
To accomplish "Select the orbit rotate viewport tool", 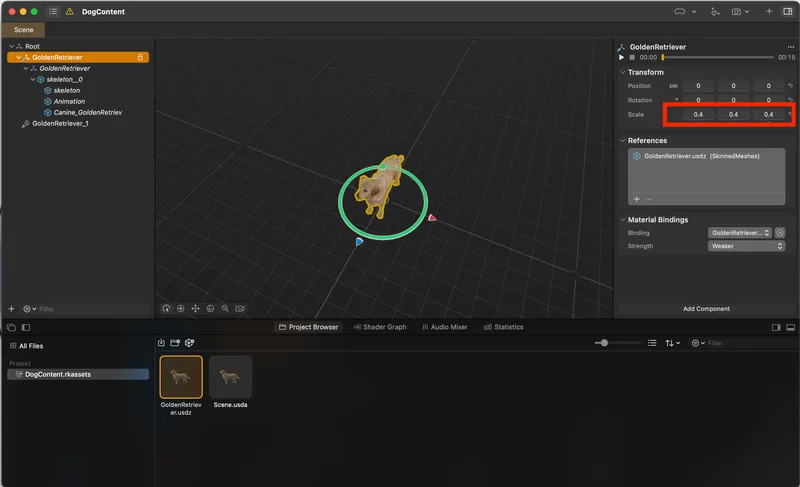I will tap(166, 309).
